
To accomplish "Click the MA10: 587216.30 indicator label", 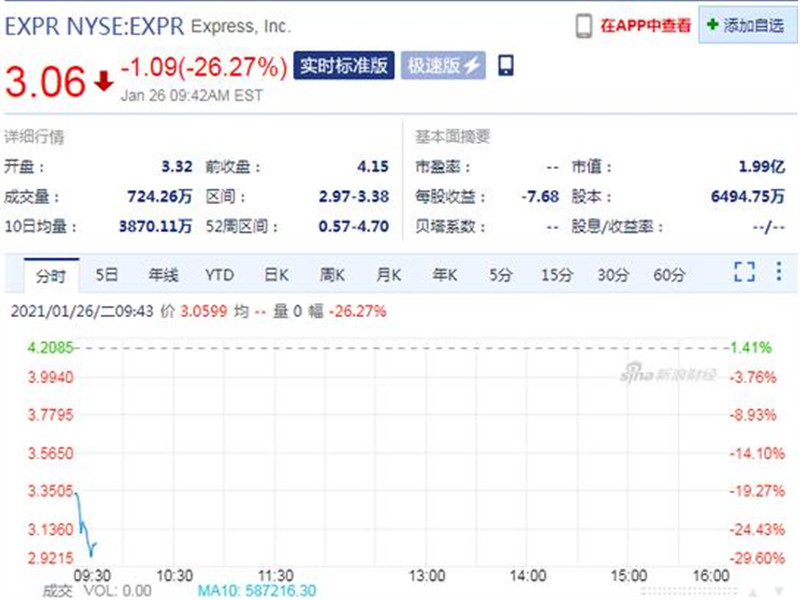I will [x=257, y=591].
